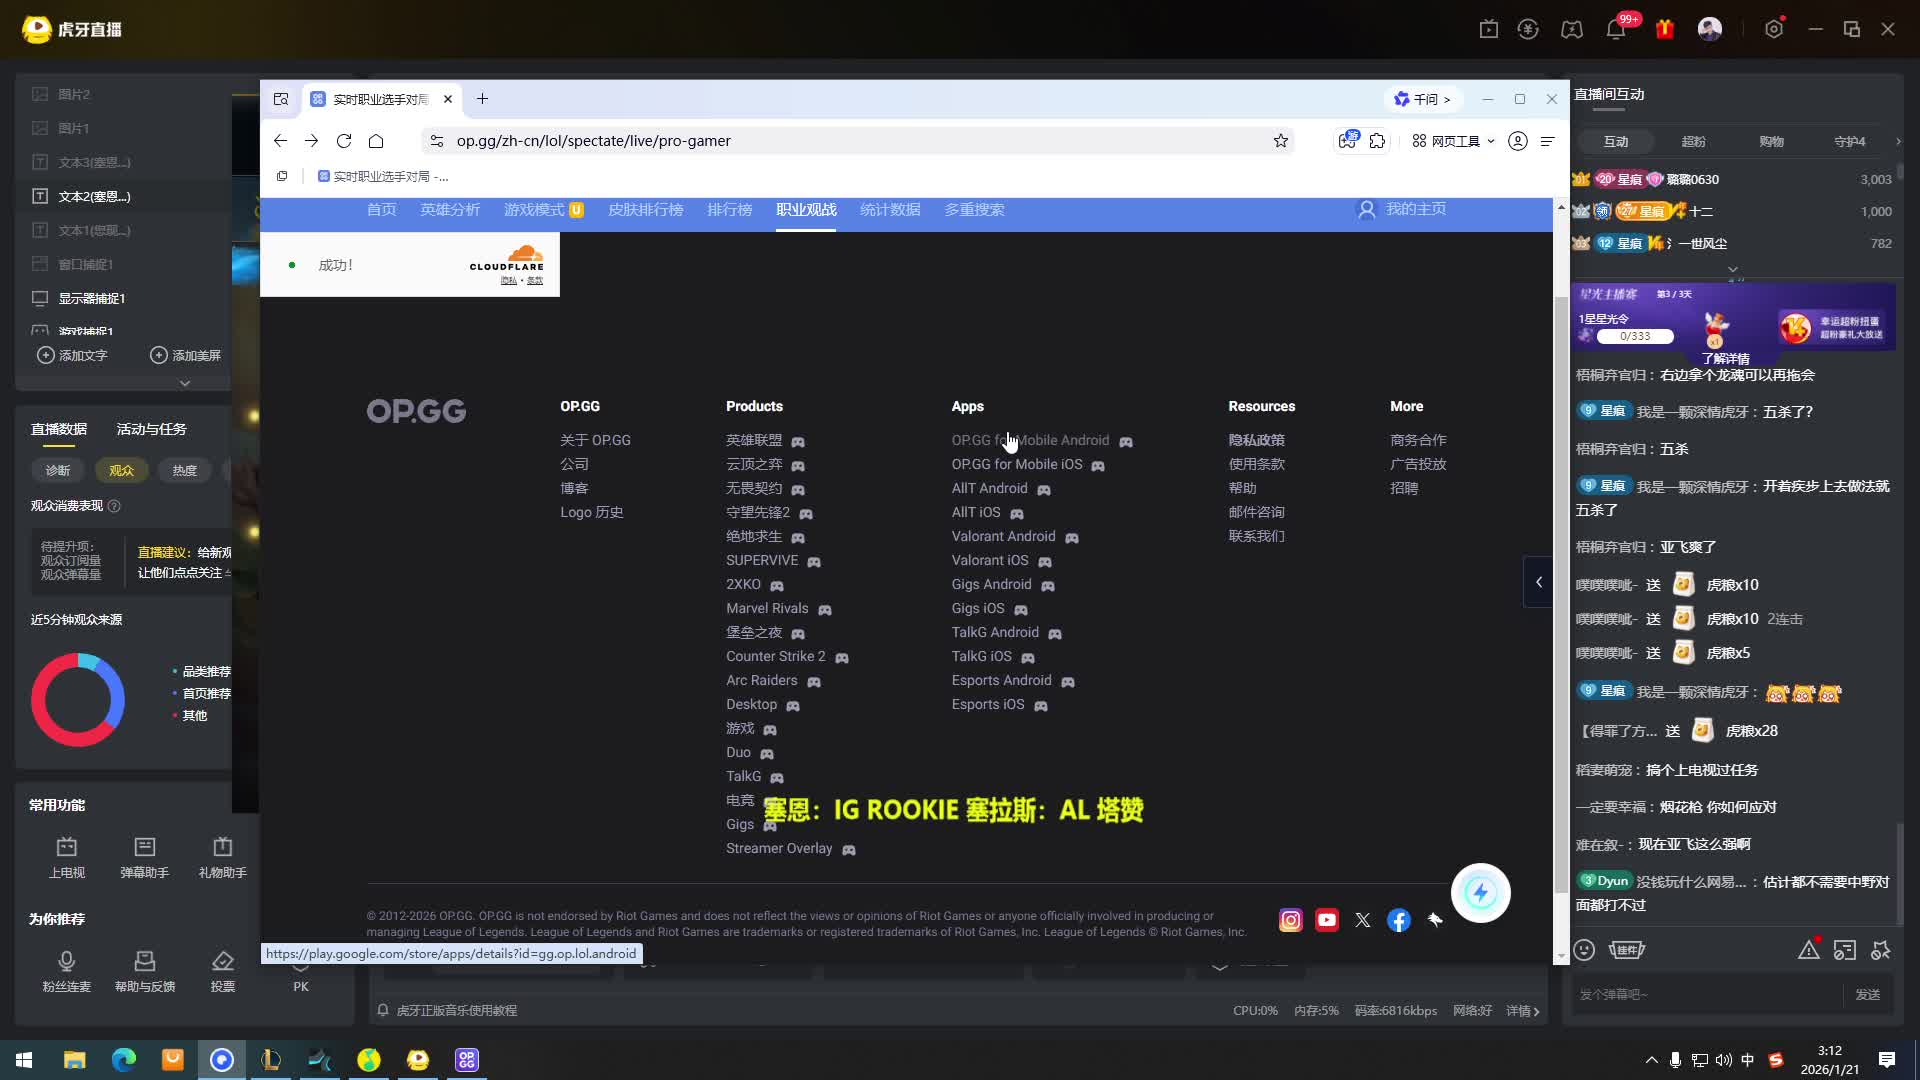This screenshot has height=1080, width=1920.
Task: Select the 观众 filter pill
Action: (x=121, y=470)
